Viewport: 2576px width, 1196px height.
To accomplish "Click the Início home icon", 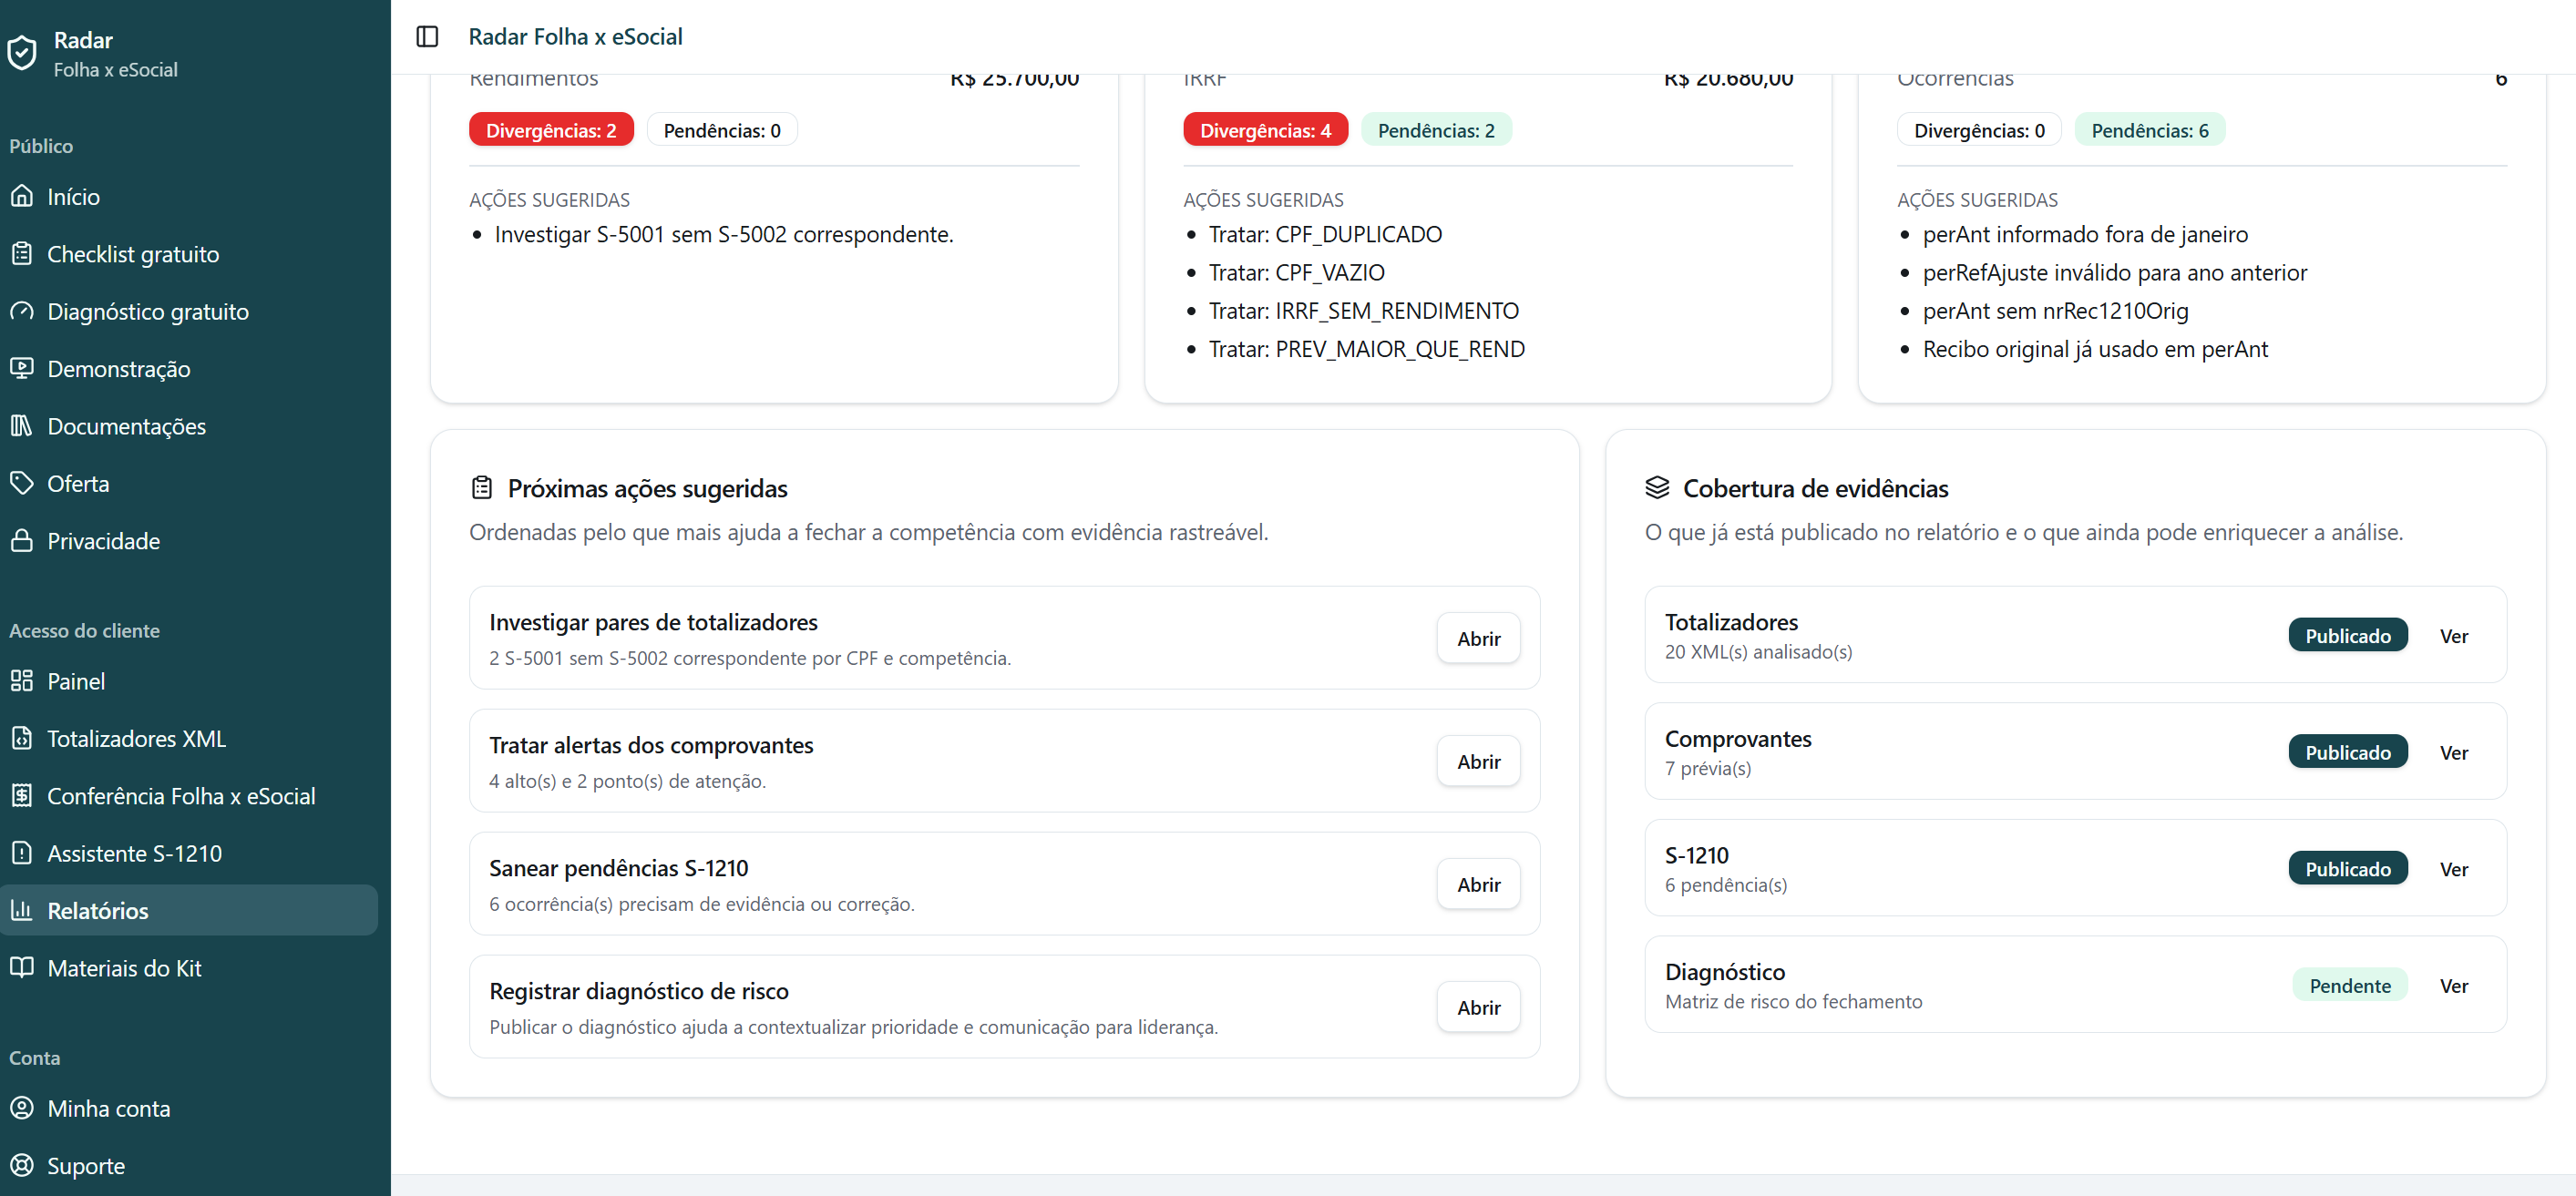I will point(22,196).
